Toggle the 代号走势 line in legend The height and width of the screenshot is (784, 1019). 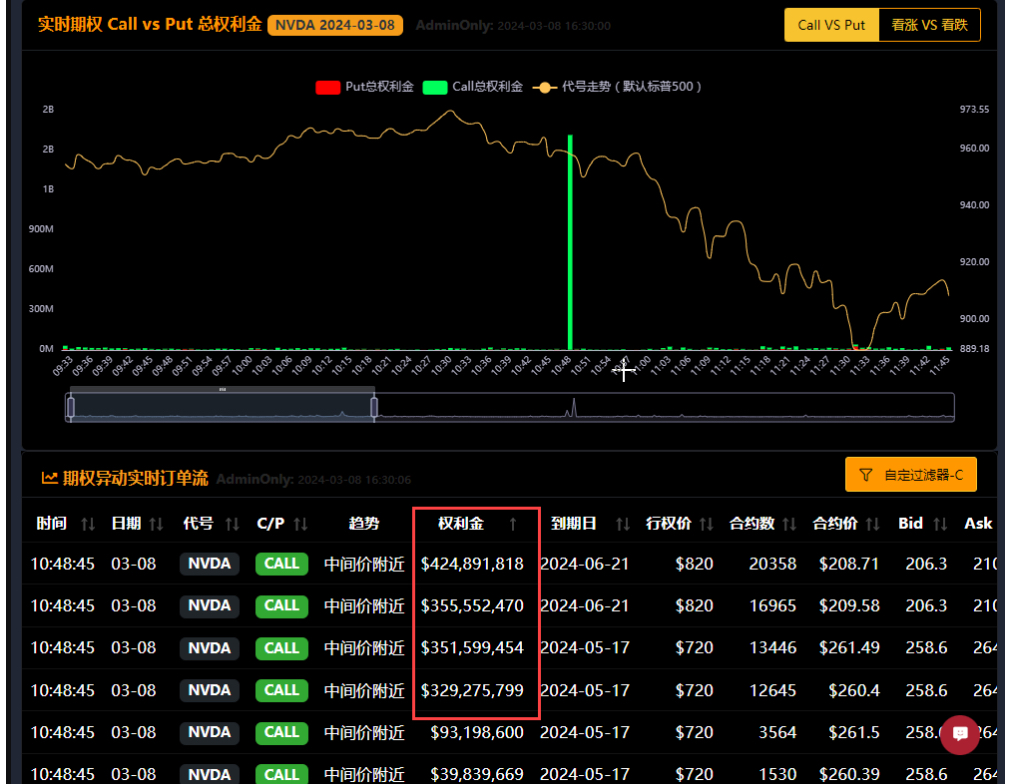(620, 87)
